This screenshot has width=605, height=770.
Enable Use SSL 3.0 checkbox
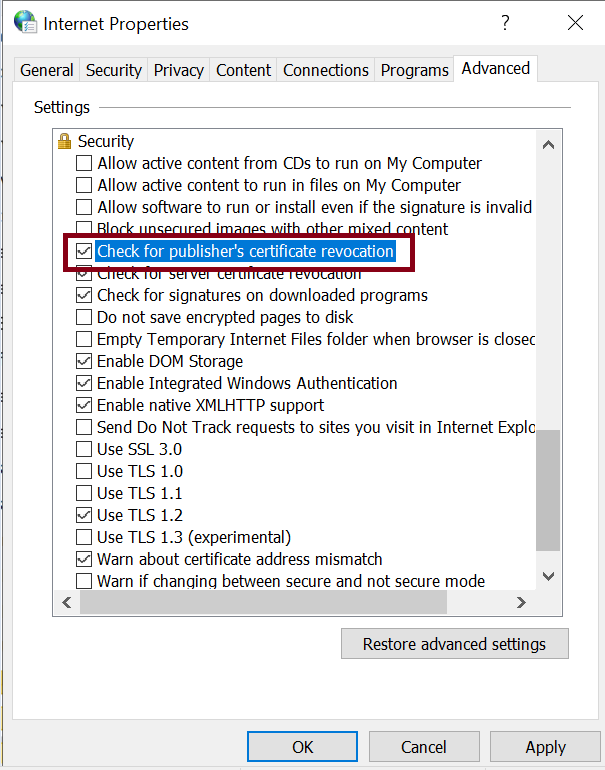[85, 449]
